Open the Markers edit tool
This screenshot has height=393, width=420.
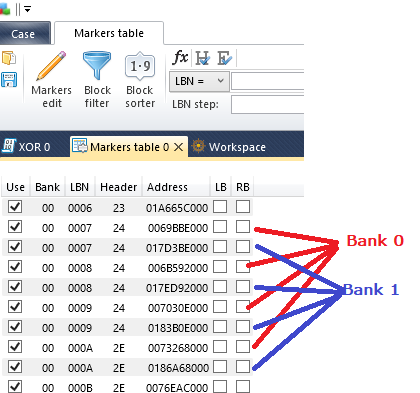click(51, 80)
